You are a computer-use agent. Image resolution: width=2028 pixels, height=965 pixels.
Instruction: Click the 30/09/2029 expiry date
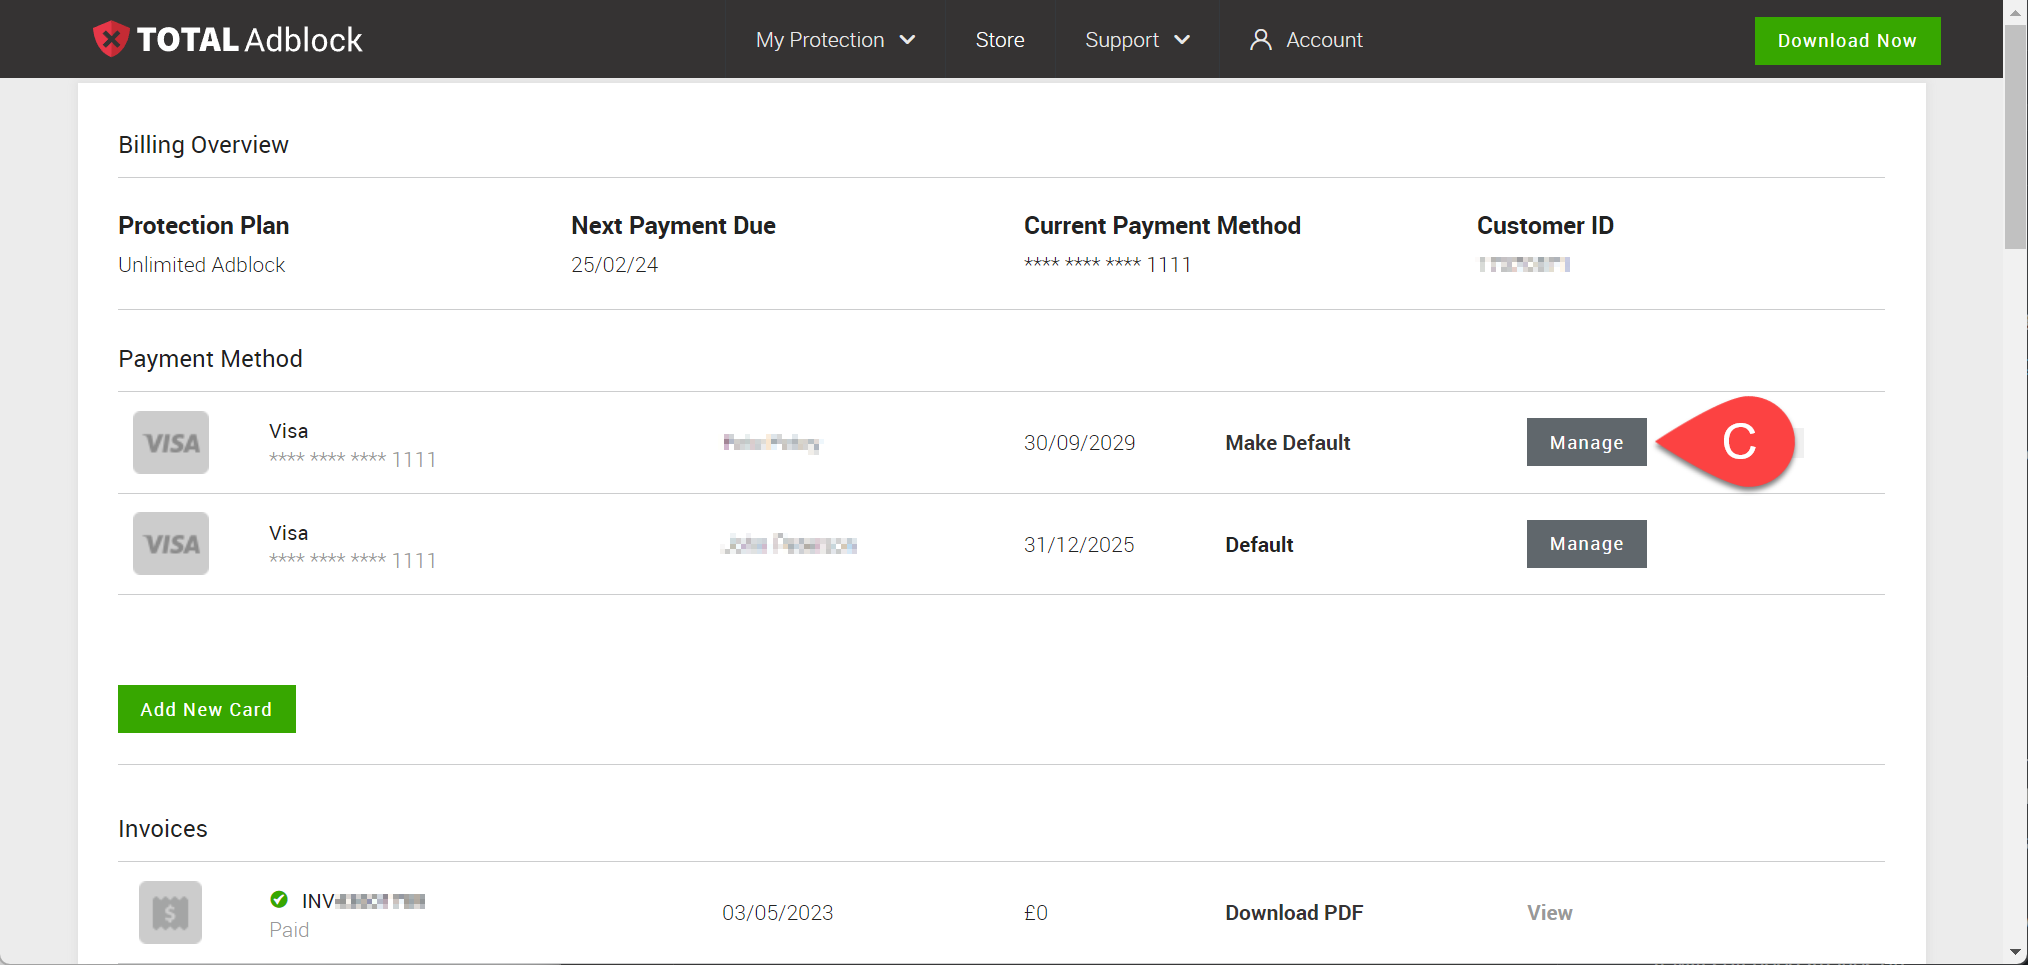(1079, 442)
